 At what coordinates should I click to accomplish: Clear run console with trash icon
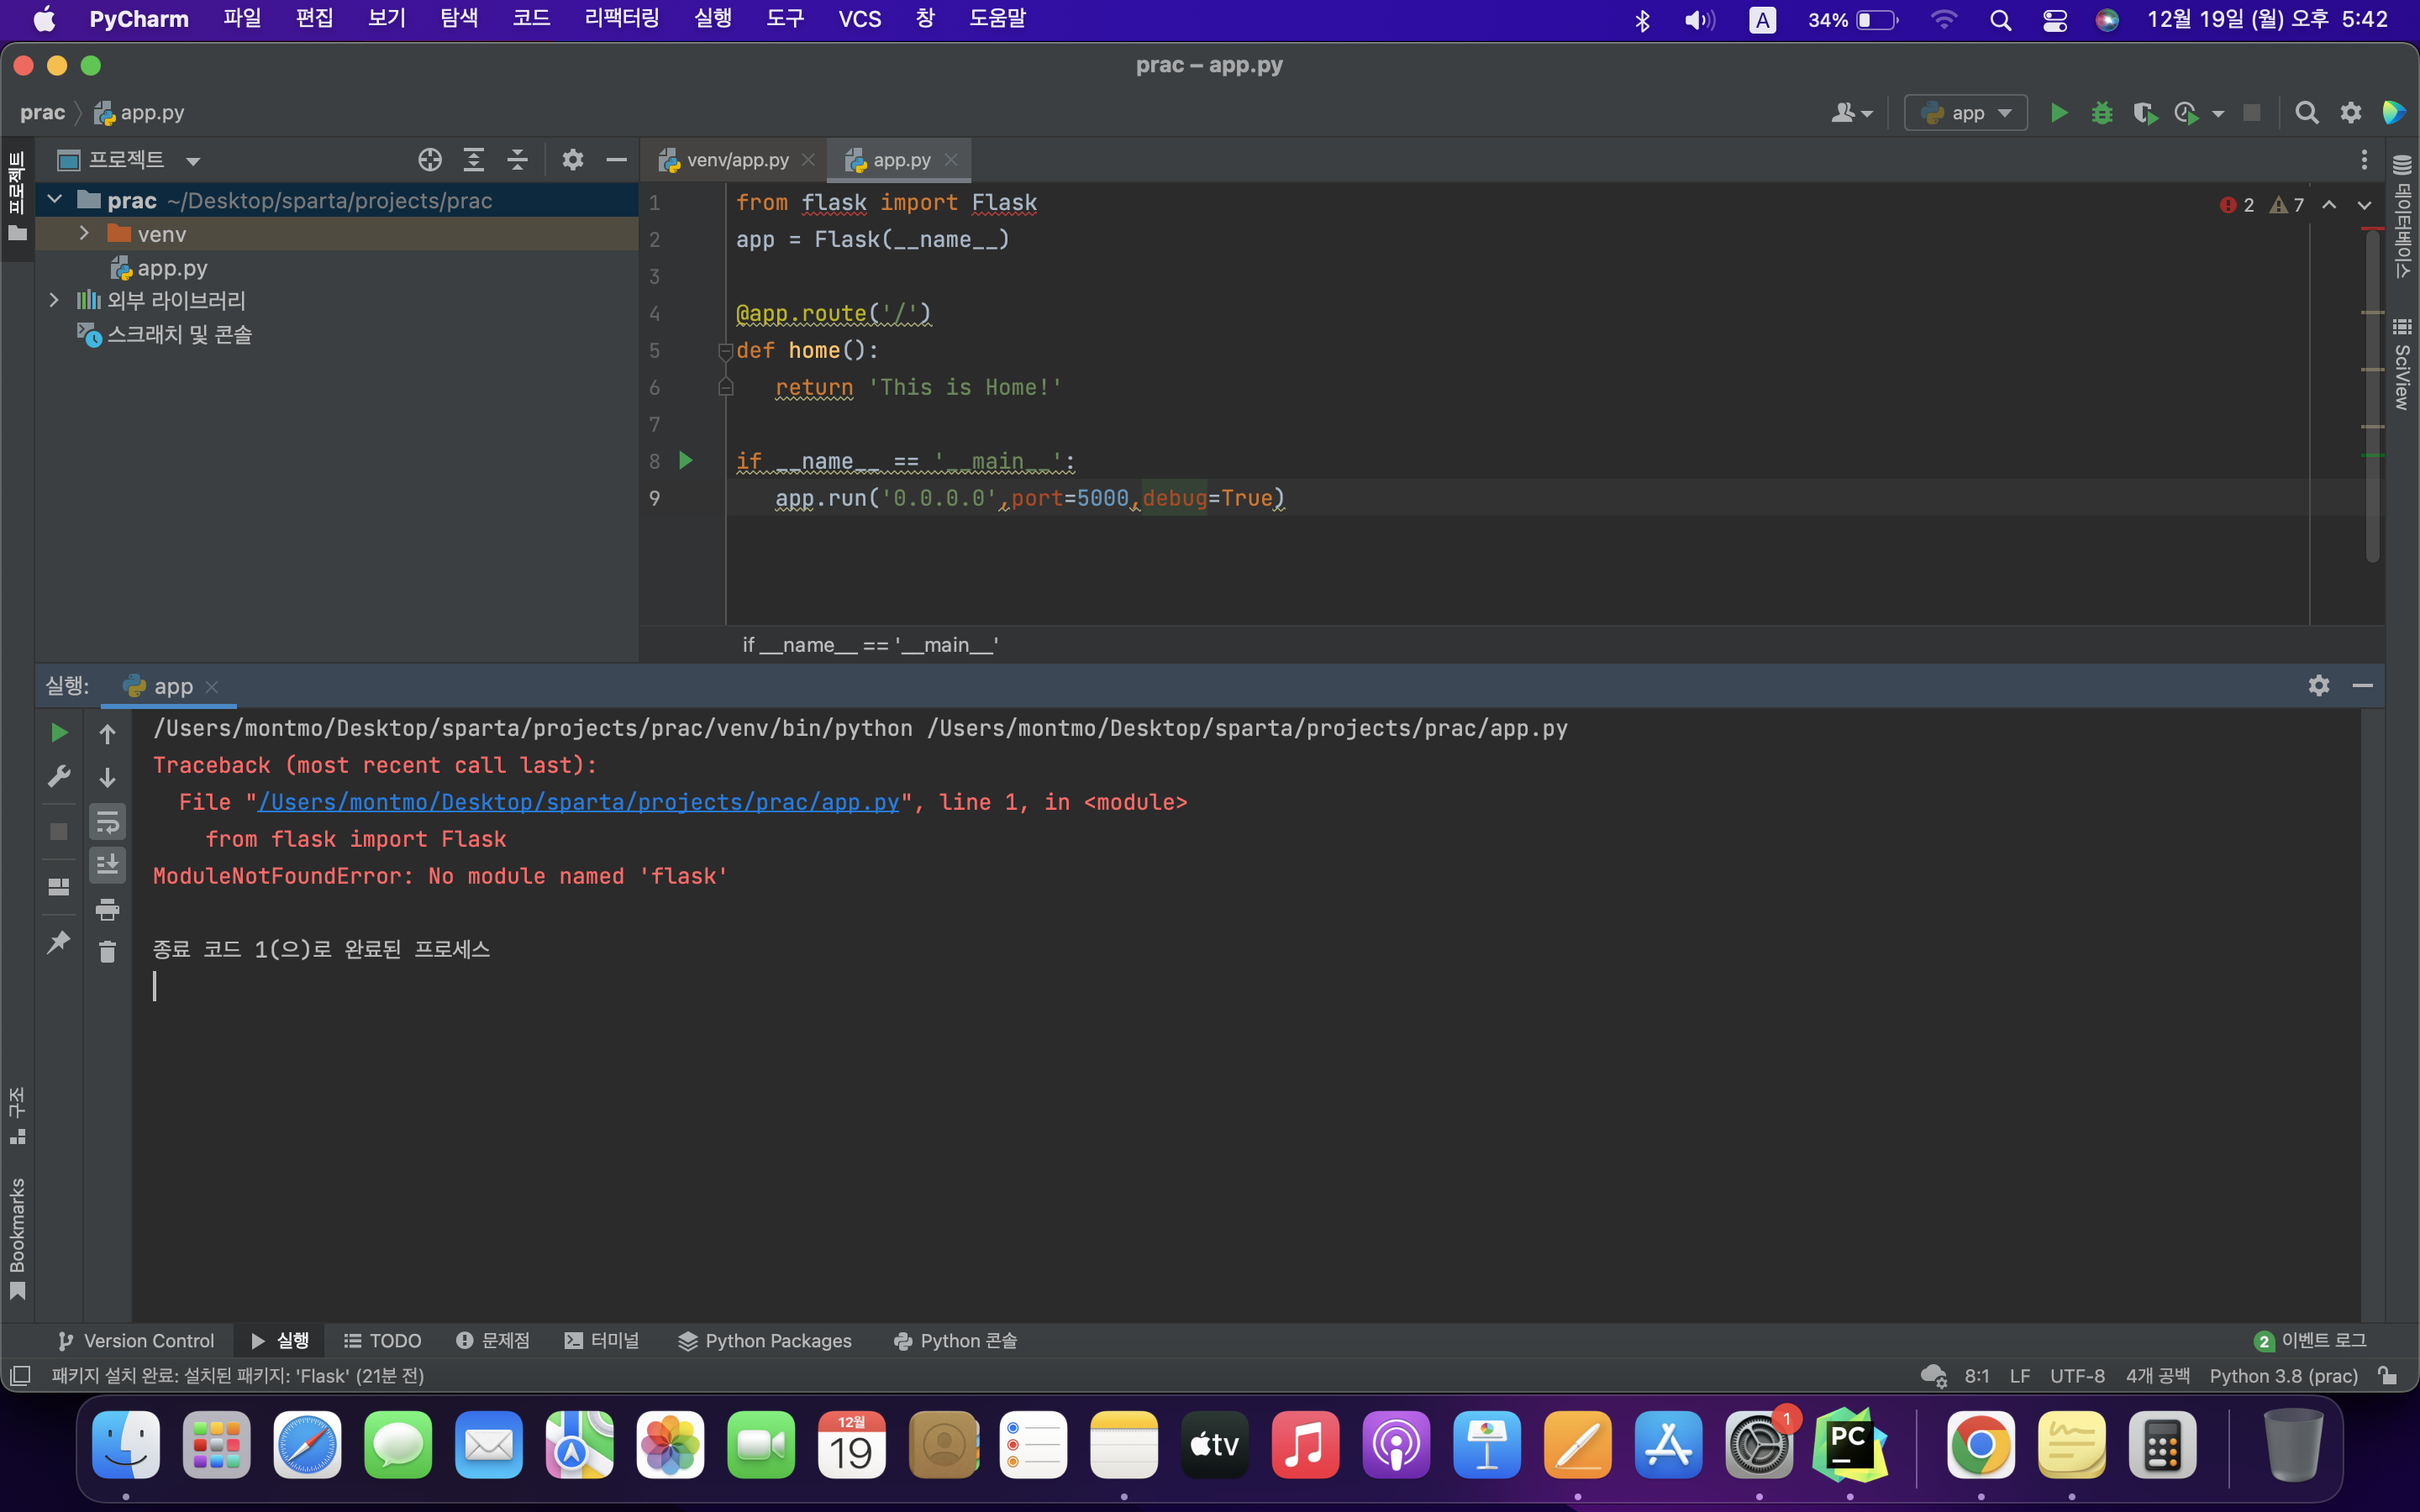[108, 952]
